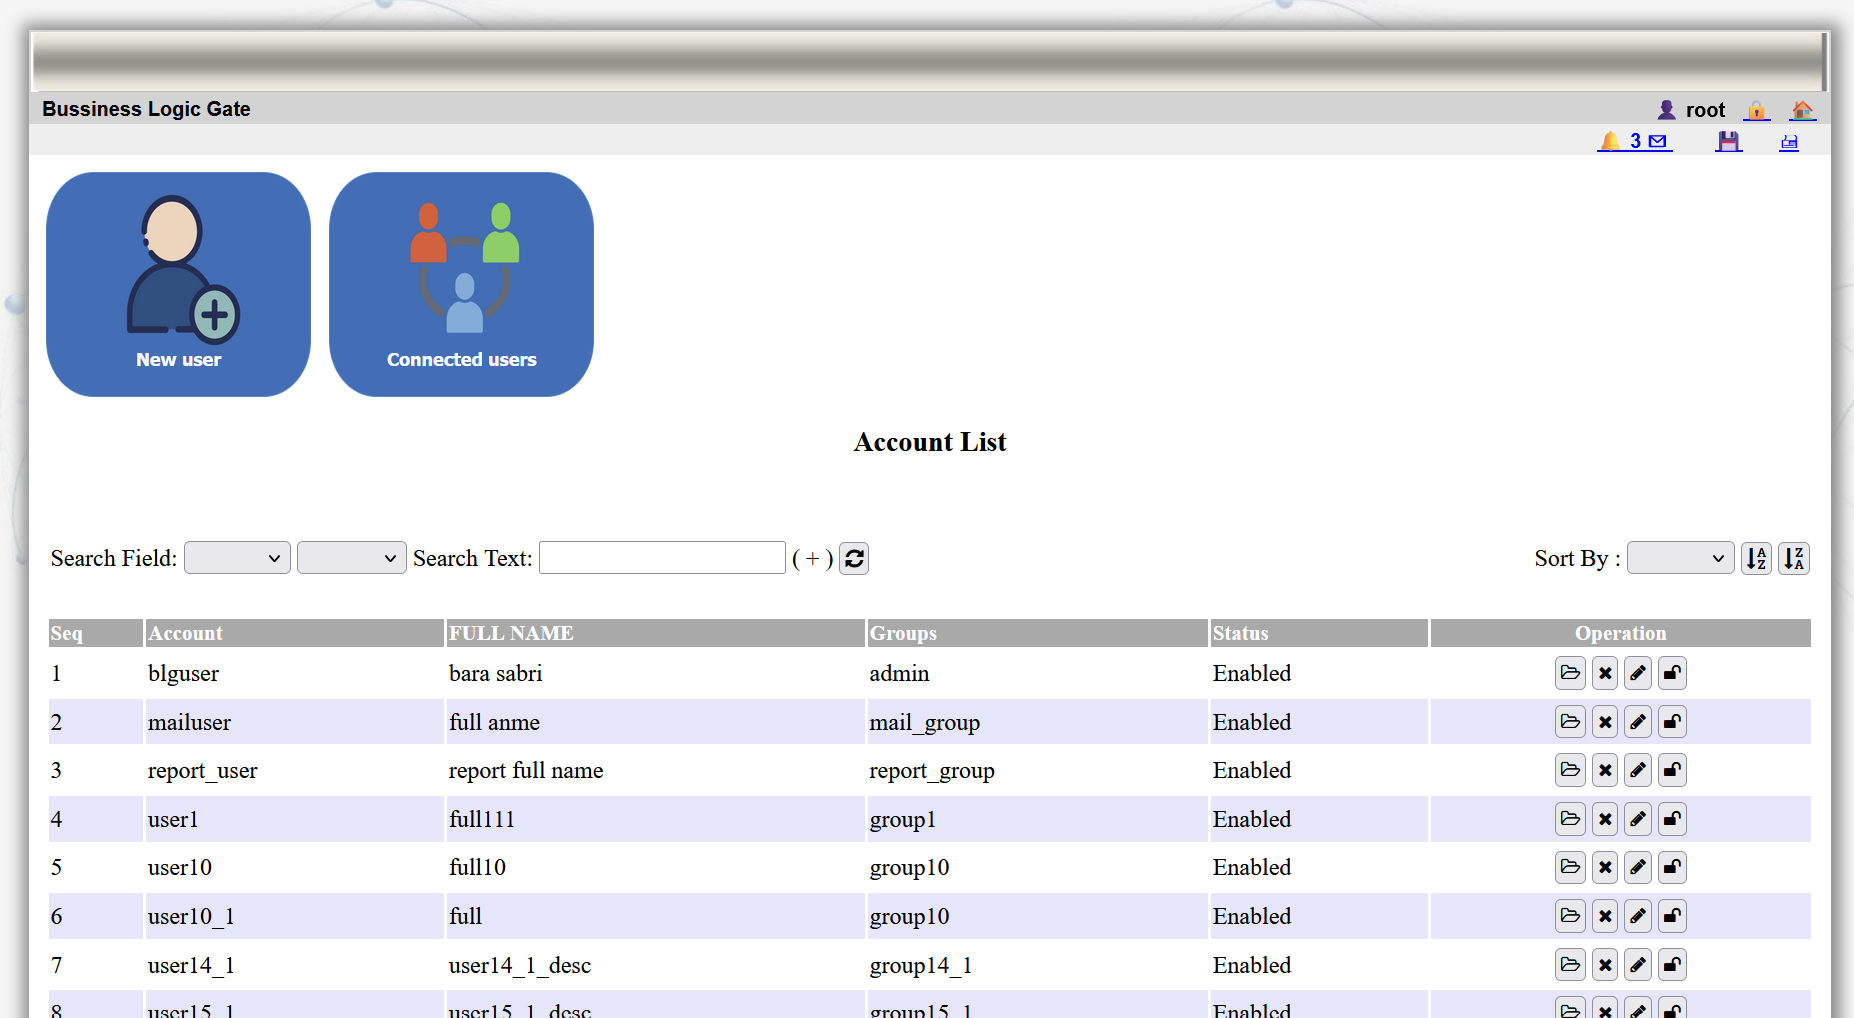Open the Connected users tile

coord(461,284)
